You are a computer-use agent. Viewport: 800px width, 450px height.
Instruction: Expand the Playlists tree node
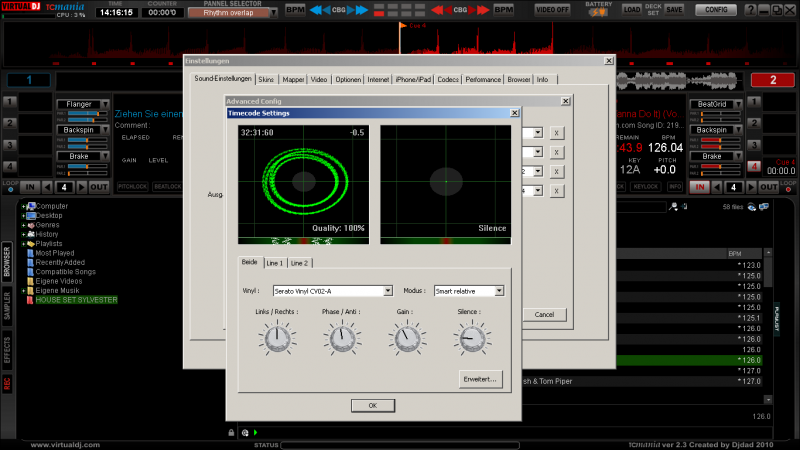(23, 244)
